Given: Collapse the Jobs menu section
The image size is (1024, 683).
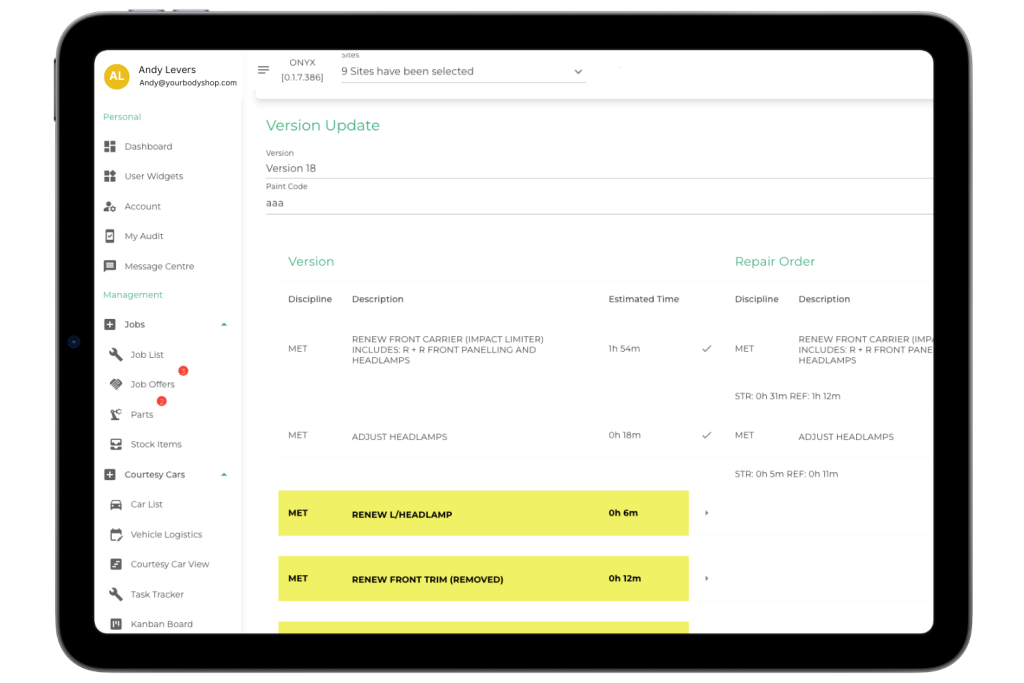Looking at the screenshot, I should [x=224, y=325].
